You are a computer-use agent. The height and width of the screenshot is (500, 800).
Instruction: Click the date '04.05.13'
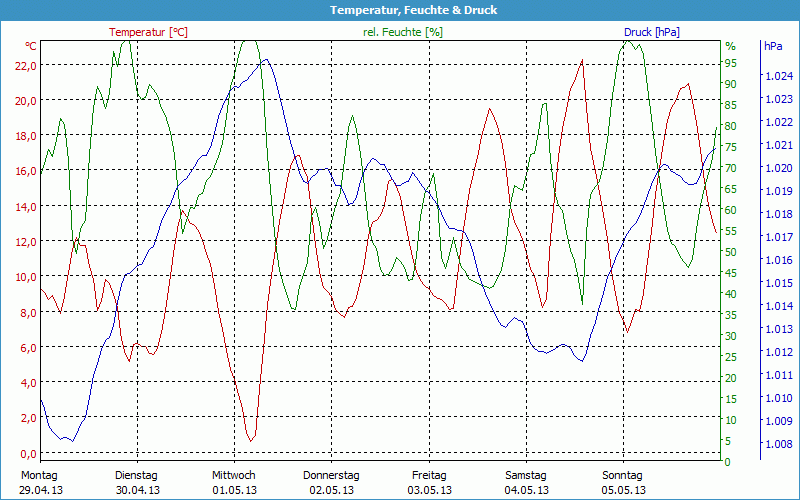pyautogui.click(x=527, y=490)
